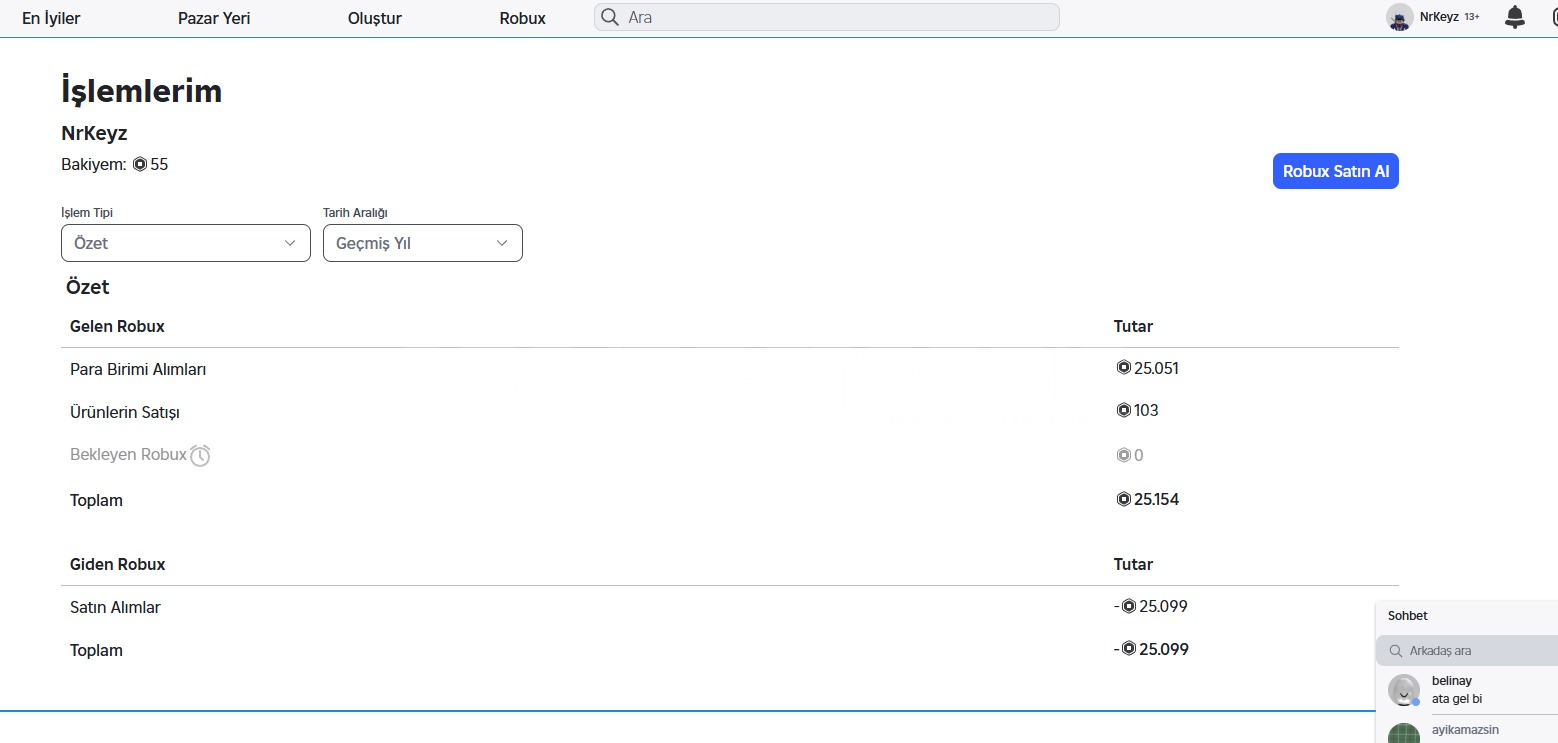Click the search magnifier icon
The width and height of the screenshot is (1558, 743).
click(609, 17)
